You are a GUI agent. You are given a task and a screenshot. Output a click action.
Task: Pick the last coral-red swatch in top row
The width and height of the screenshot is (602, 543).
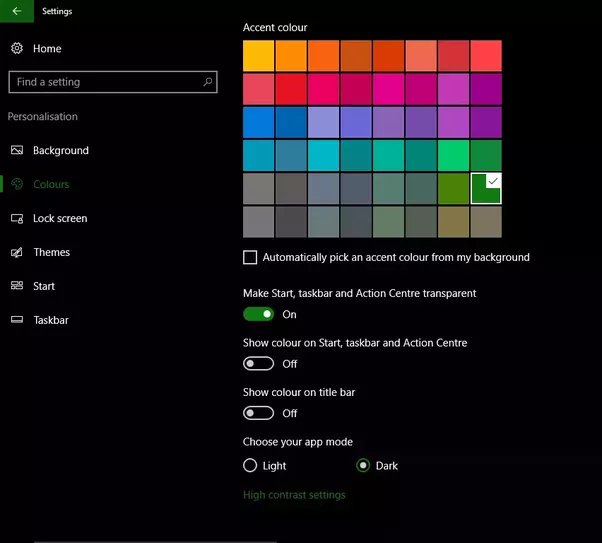coord(486,56)
